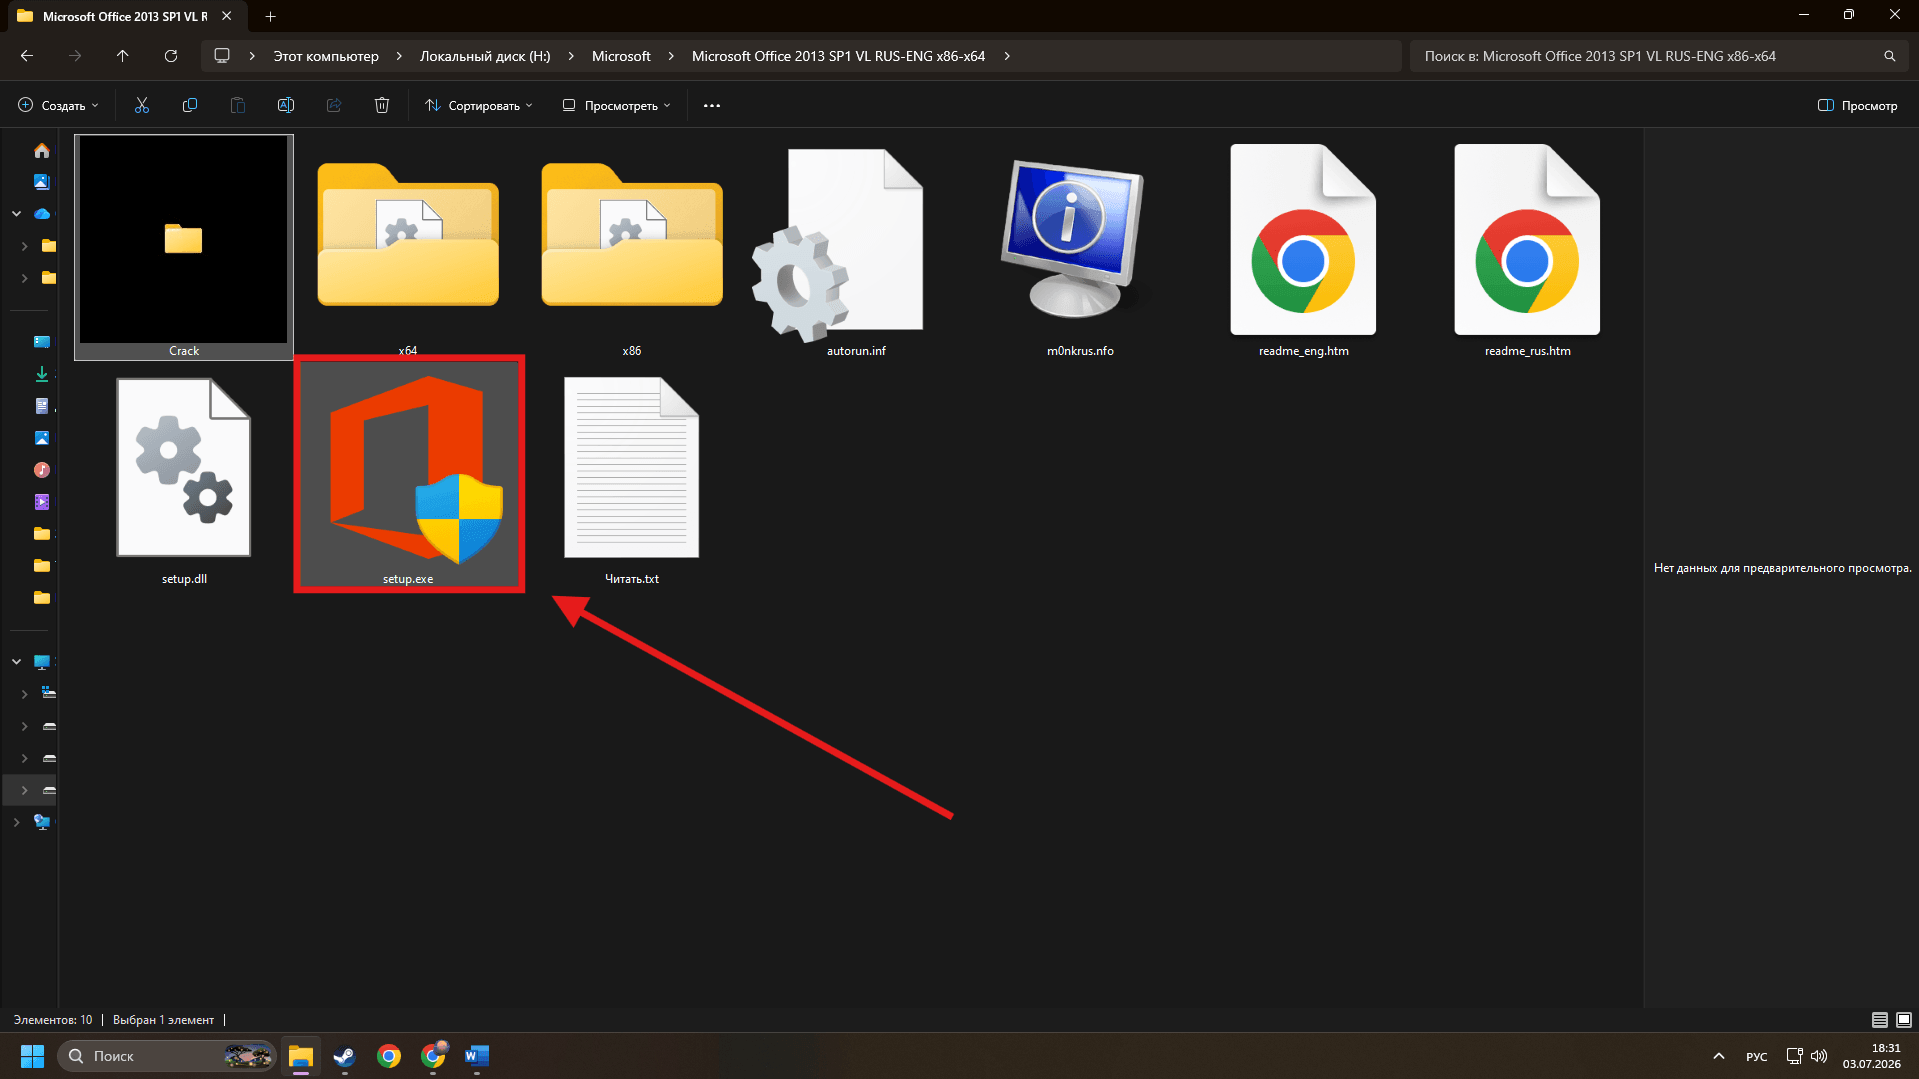
Task: Select the setup.dll file
Action: 184,475
